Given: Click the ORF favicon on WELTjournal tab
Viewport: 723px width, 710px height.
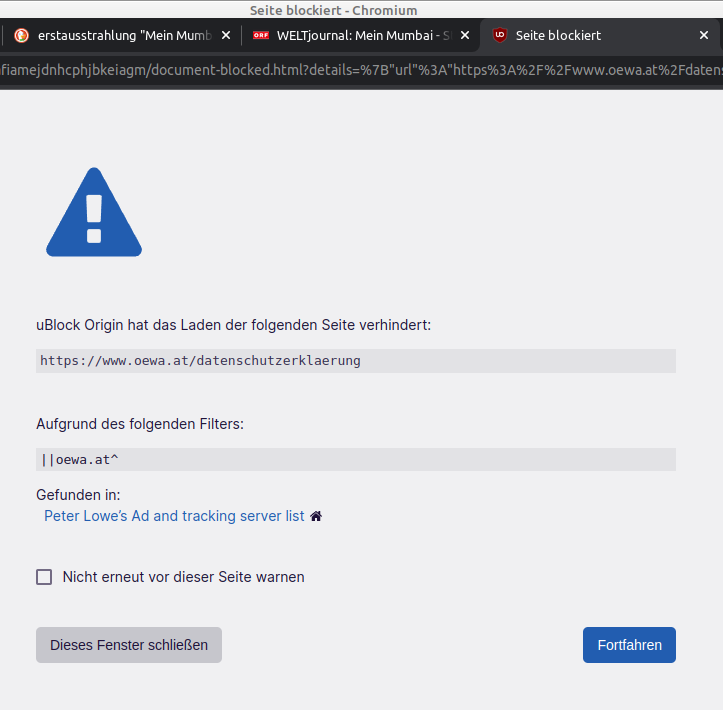Looking at the screenshot, I should coord(261,36).
